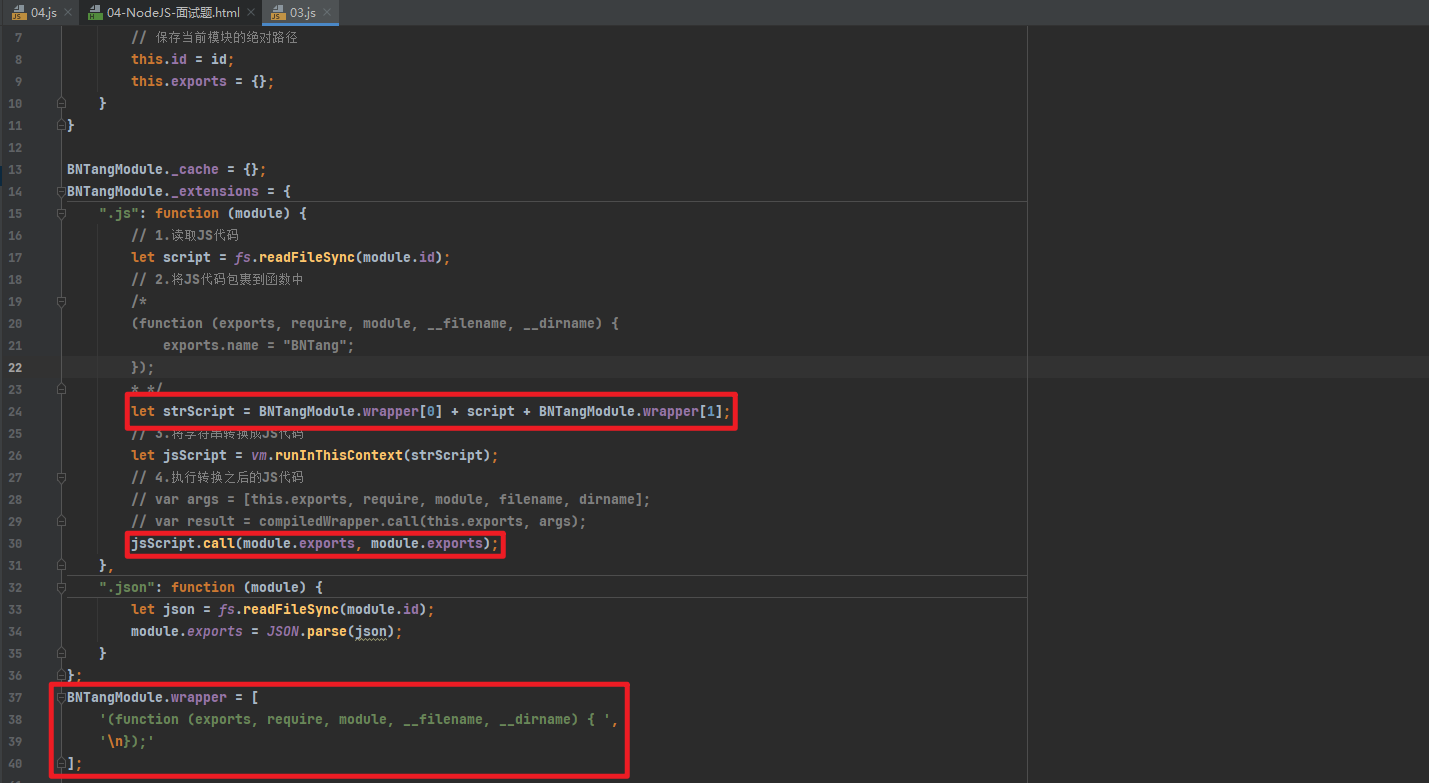Click line number 30 in the gutter
This screenshot has width=1429, height=783.
15,543
